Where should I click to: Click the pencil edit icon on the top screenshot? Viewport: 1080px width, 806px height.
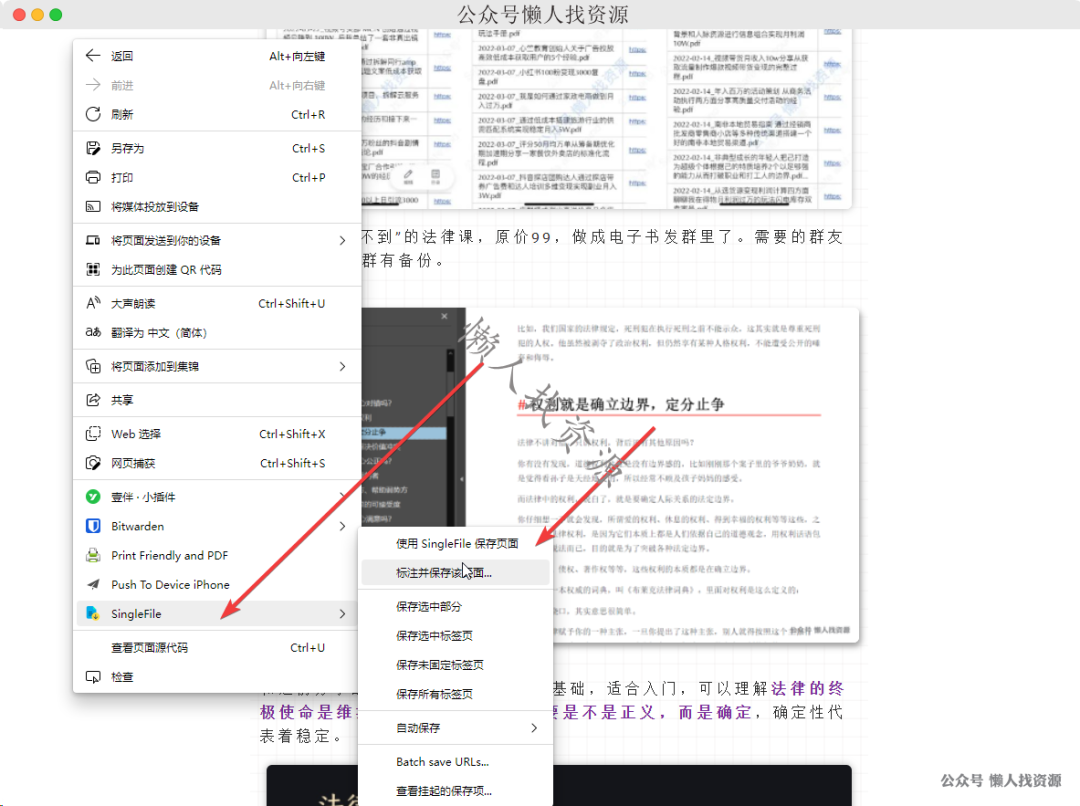point(408,176)
